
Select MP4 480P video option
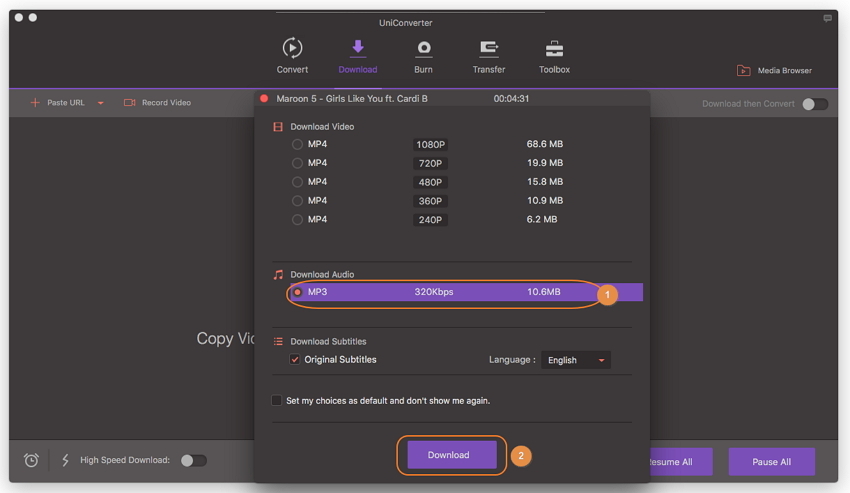(x=297, y=182)
